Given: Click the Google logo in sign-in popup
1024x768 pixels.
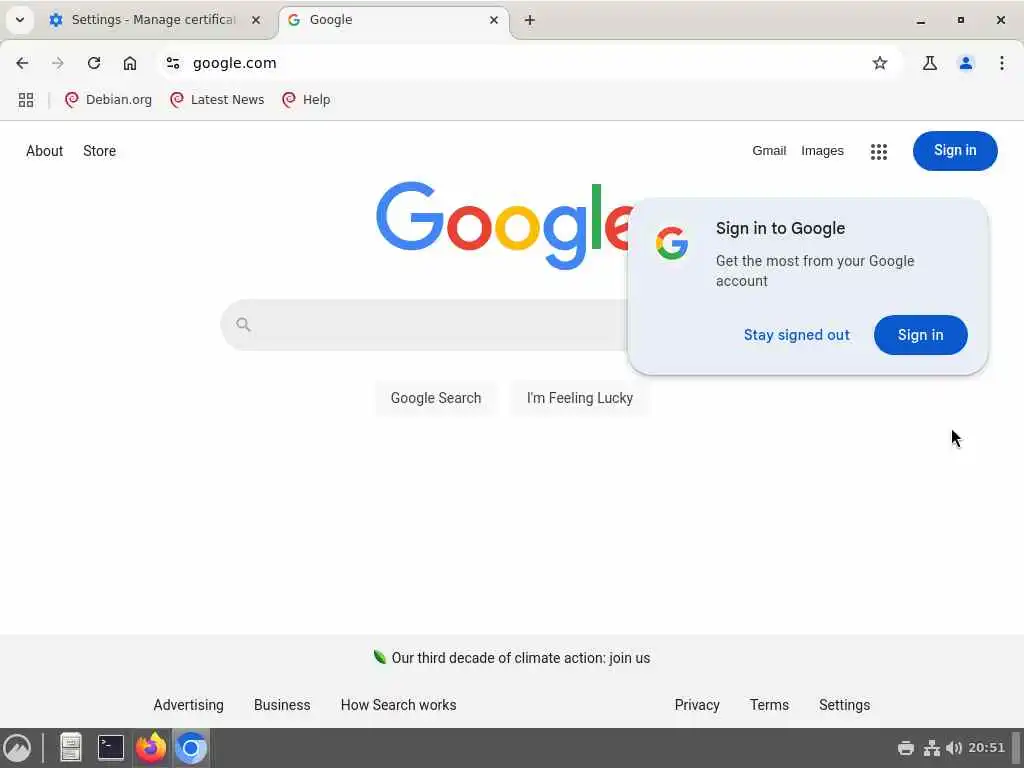Looking at the screenshot, I should pyautogui.click(x=672, y=244).
